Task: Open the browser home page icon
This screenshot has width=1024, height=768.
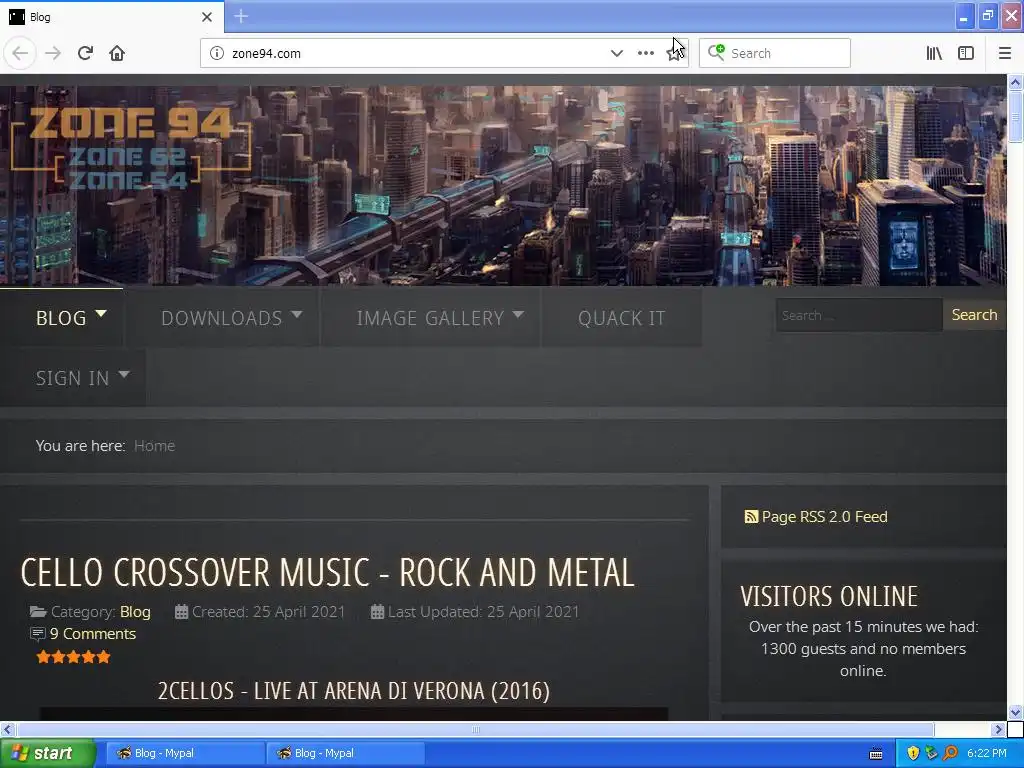Action: [117, 53]
